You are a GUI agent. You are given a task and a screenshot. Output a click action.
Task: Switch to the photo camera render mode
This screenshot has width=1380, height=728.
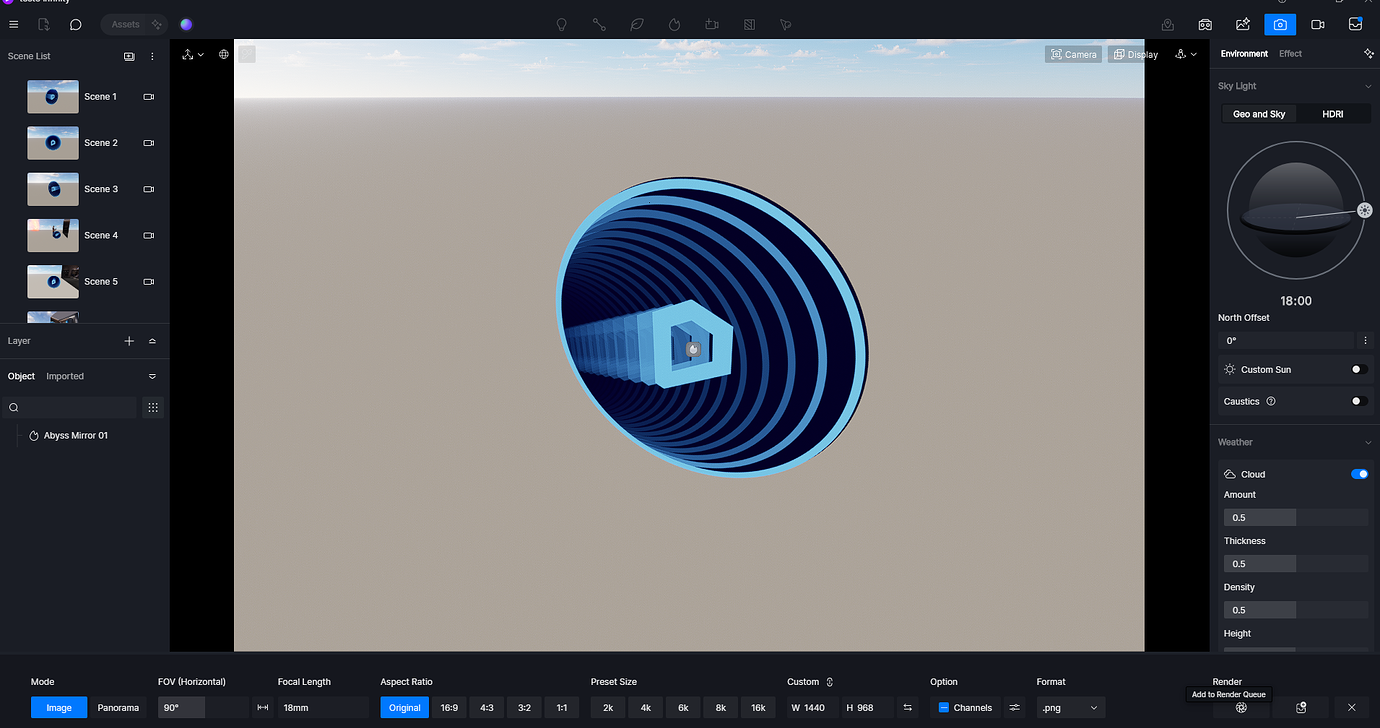tap(1280, 24)
